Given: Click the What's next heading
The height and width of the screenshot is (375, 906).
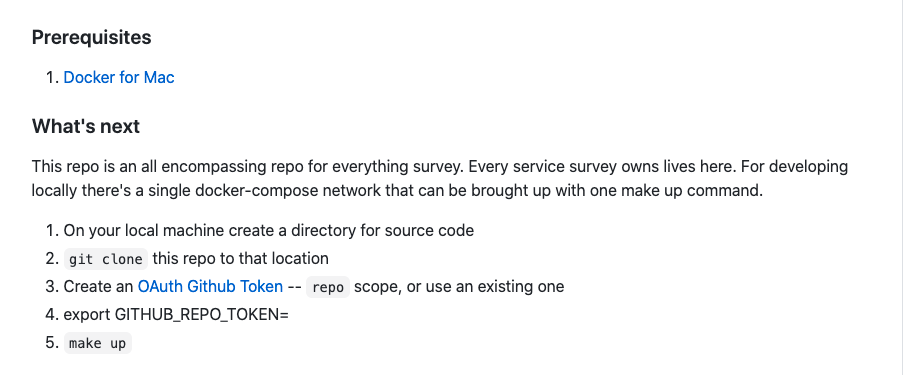Looking at the screenshot, I should point(86,126).
